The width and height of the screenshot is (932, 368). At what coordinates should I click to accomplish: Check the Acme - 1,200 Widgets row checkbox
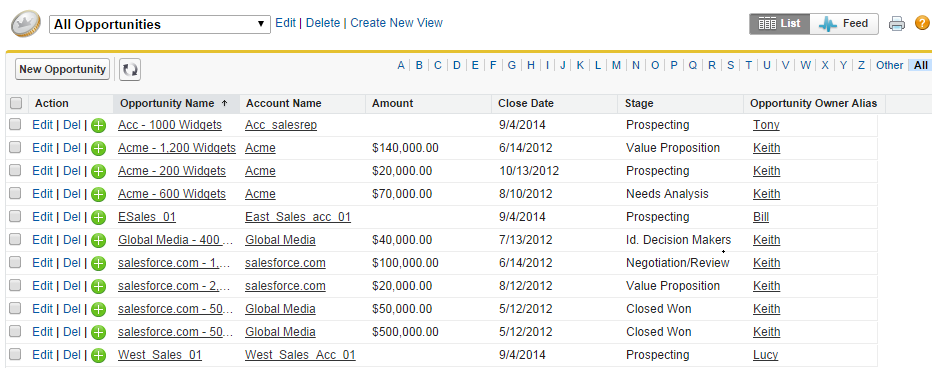coord(15,147)
